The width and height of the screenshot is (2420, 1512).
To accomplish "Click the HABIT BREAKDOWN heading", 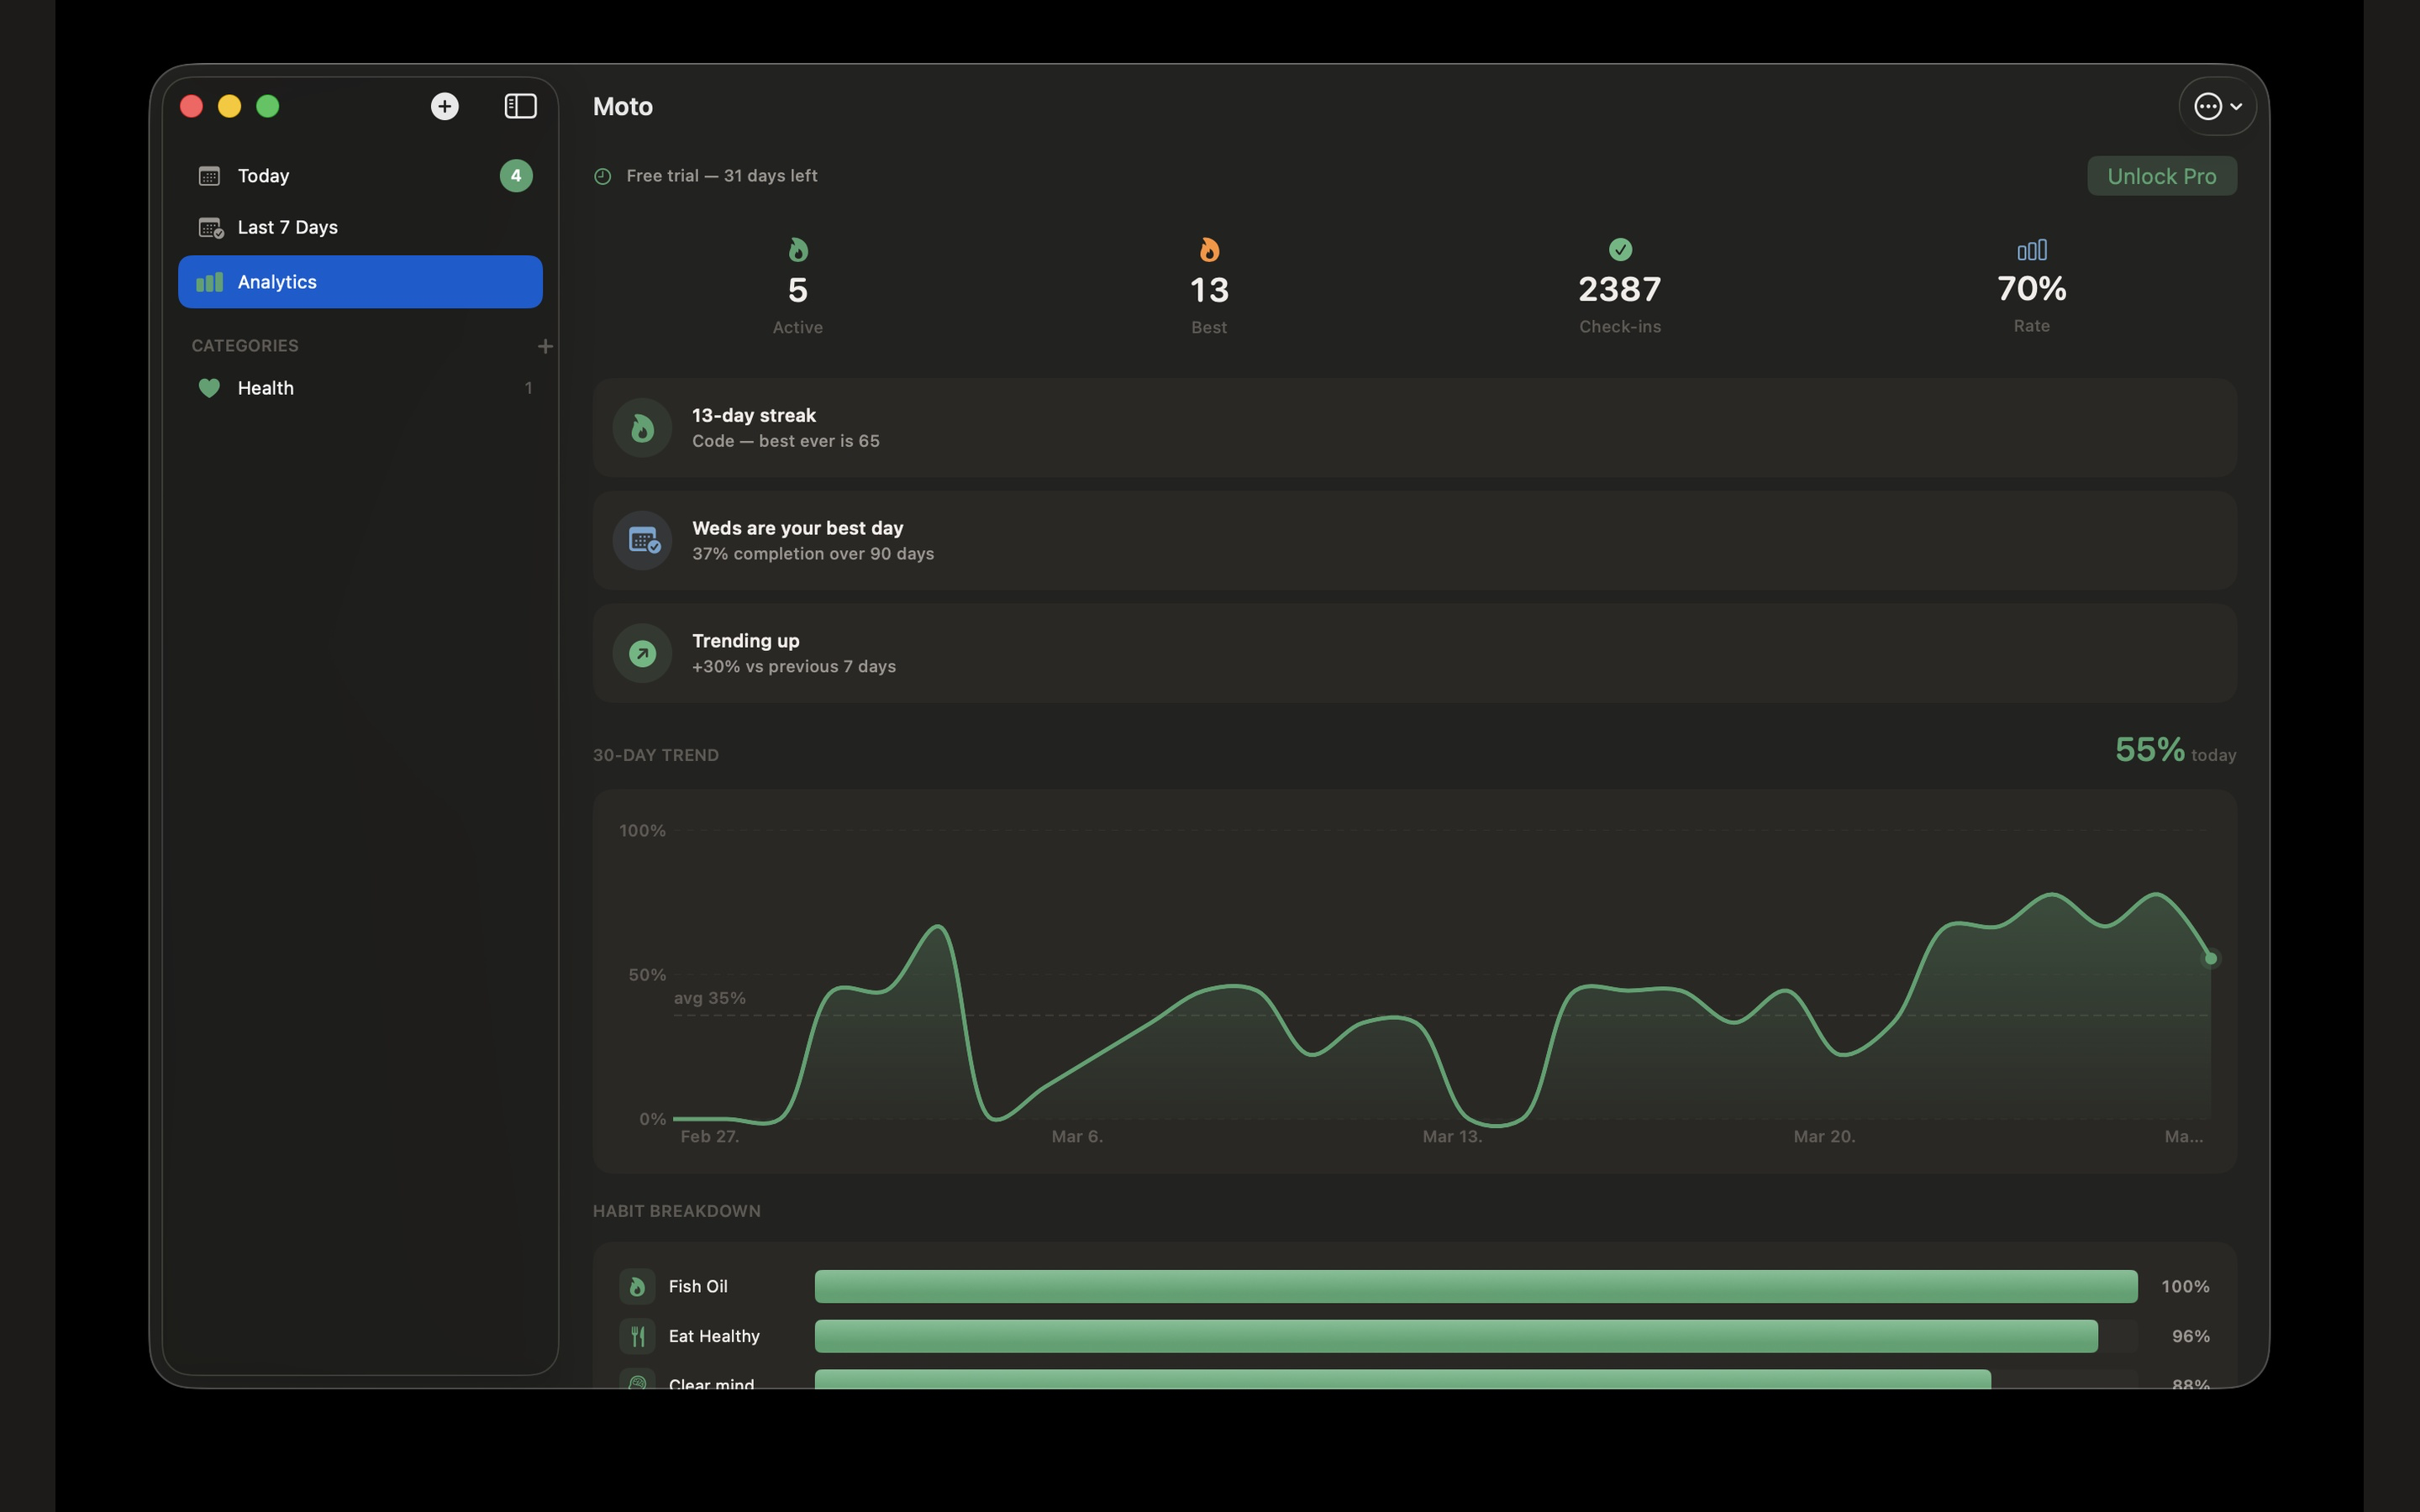I will pyautogui.click(x=676, y=1211).
